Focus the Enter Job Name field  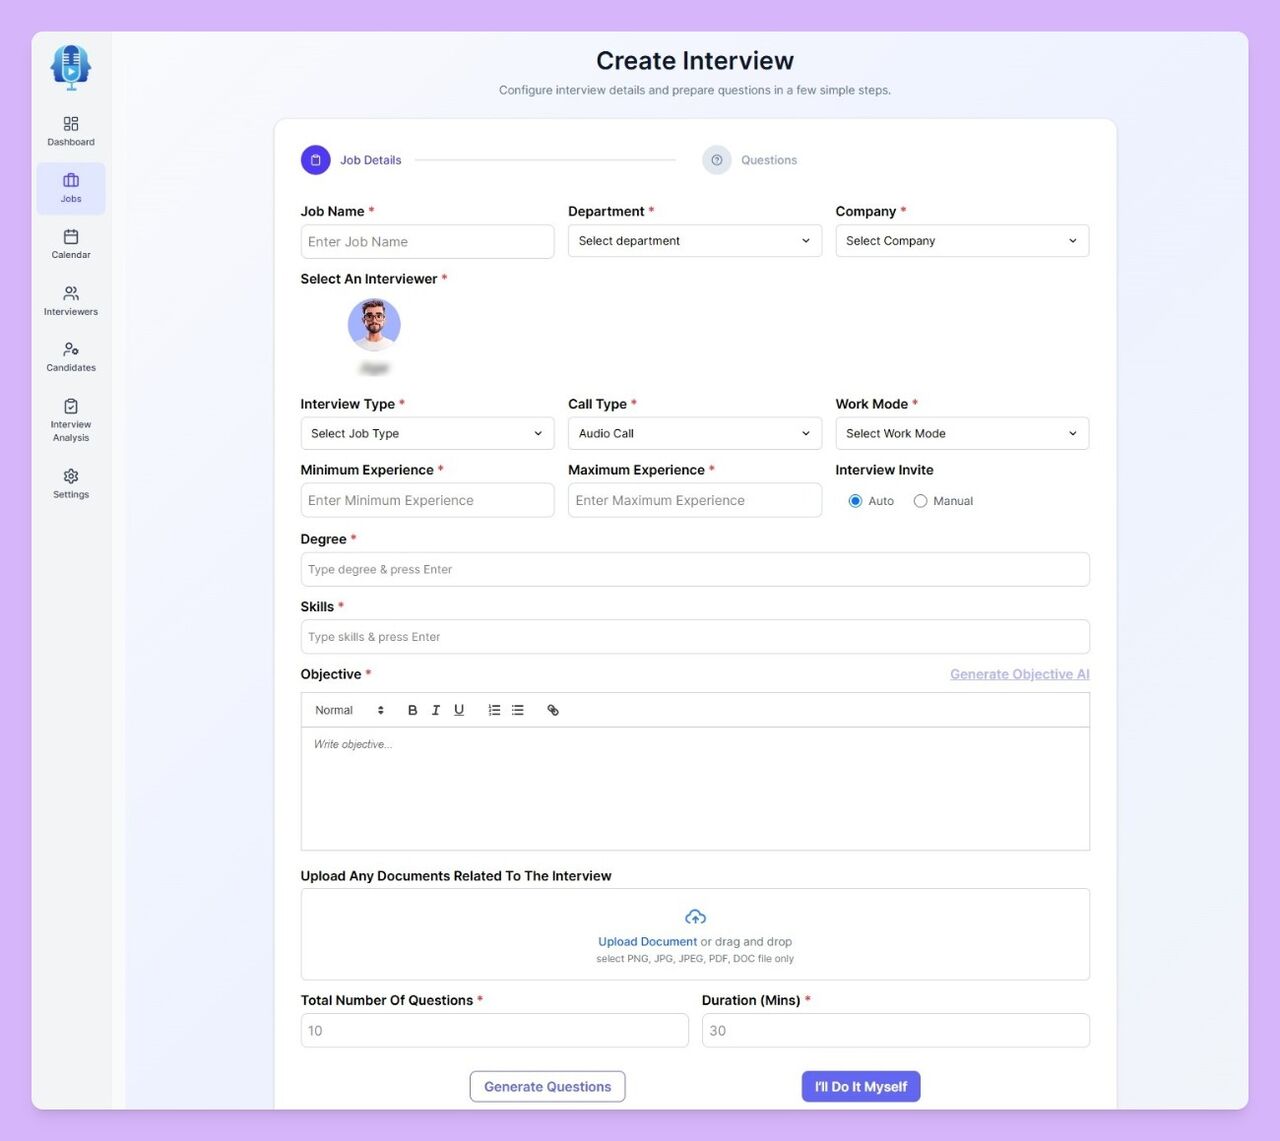pos(427,241)
